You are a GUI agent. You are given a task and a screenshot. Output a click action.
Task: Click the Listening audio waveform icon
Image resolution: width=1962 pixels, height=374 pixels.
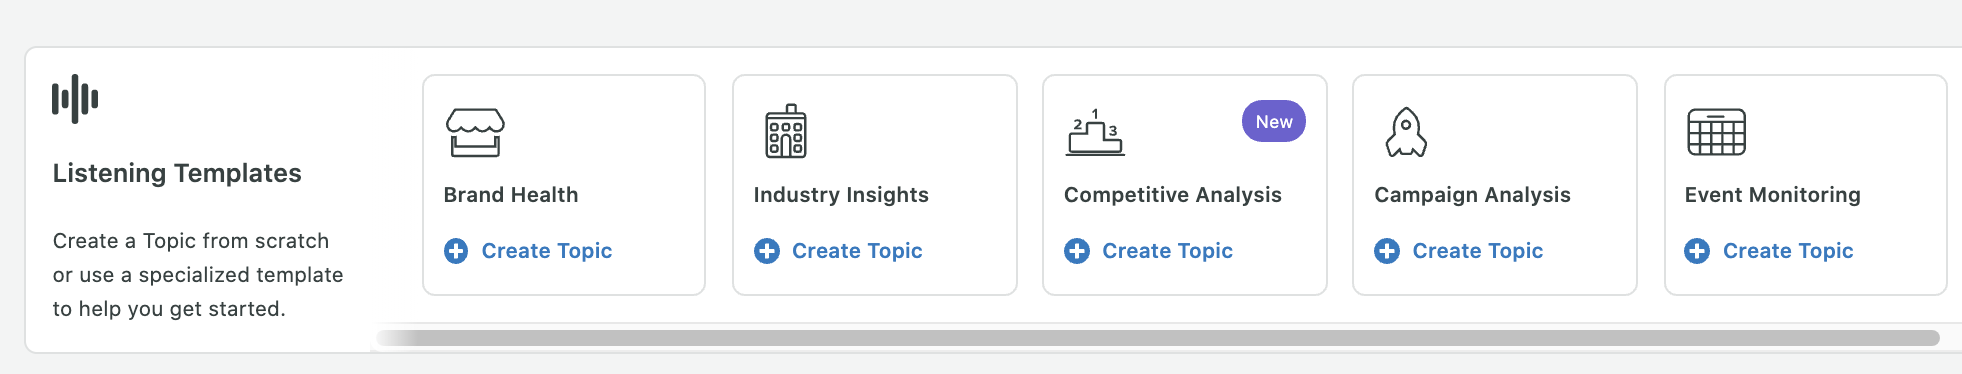[75, 99]
